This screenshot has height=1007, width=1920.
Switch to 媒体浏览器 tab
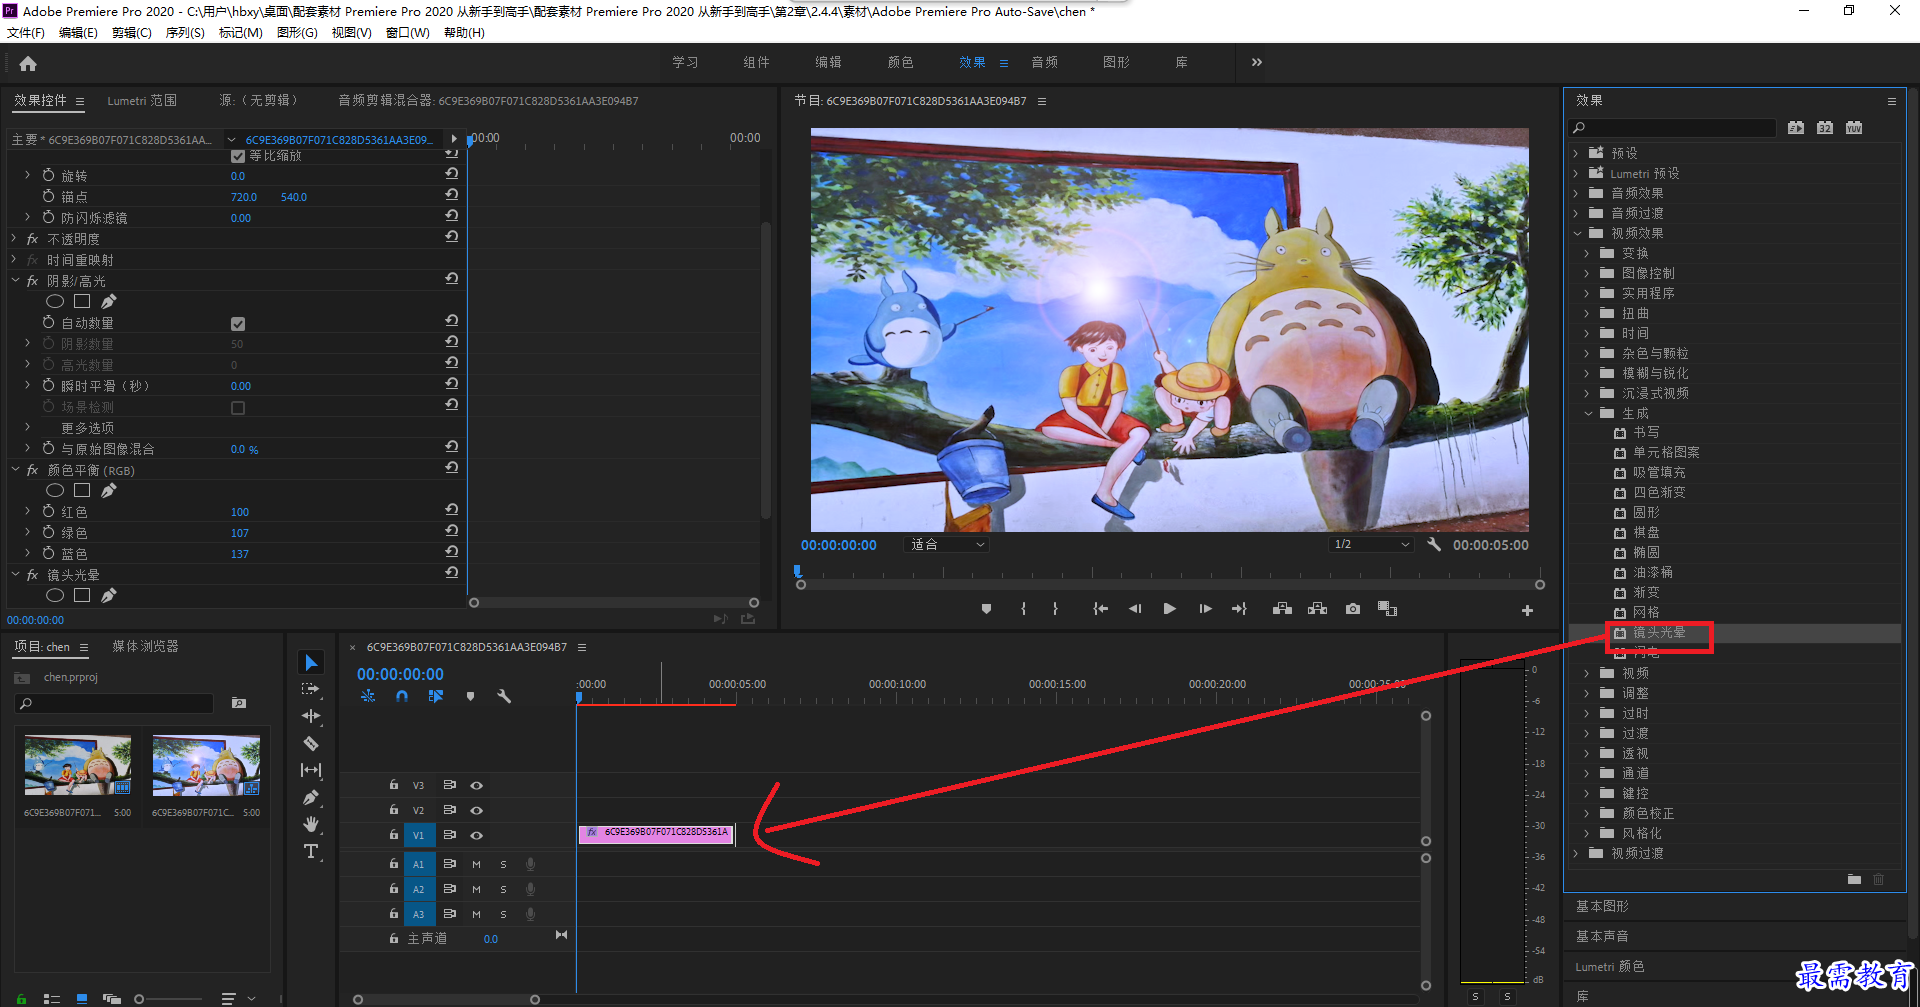pos(145,647)
